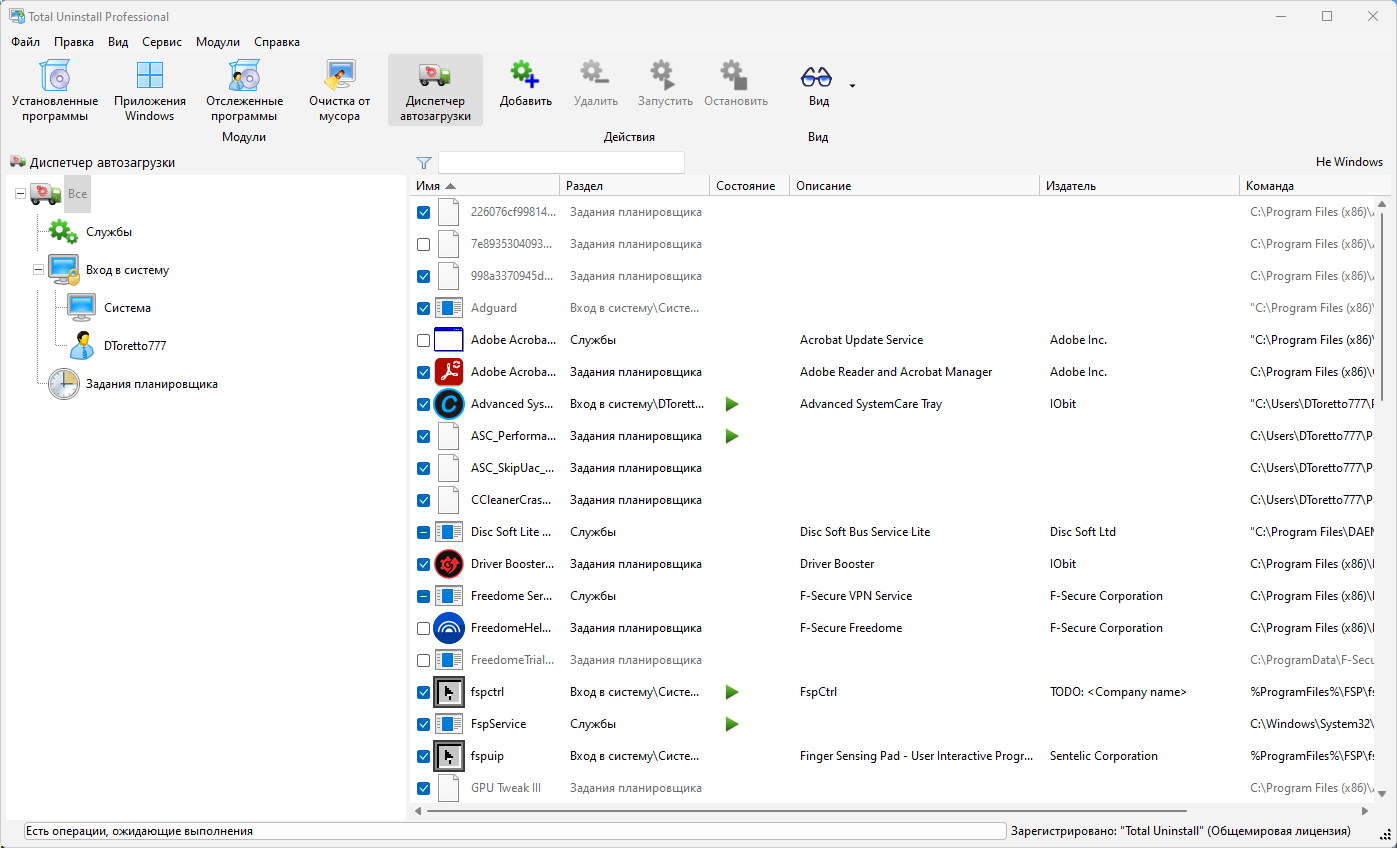Select the DToretto777 user node

(134, 346)
